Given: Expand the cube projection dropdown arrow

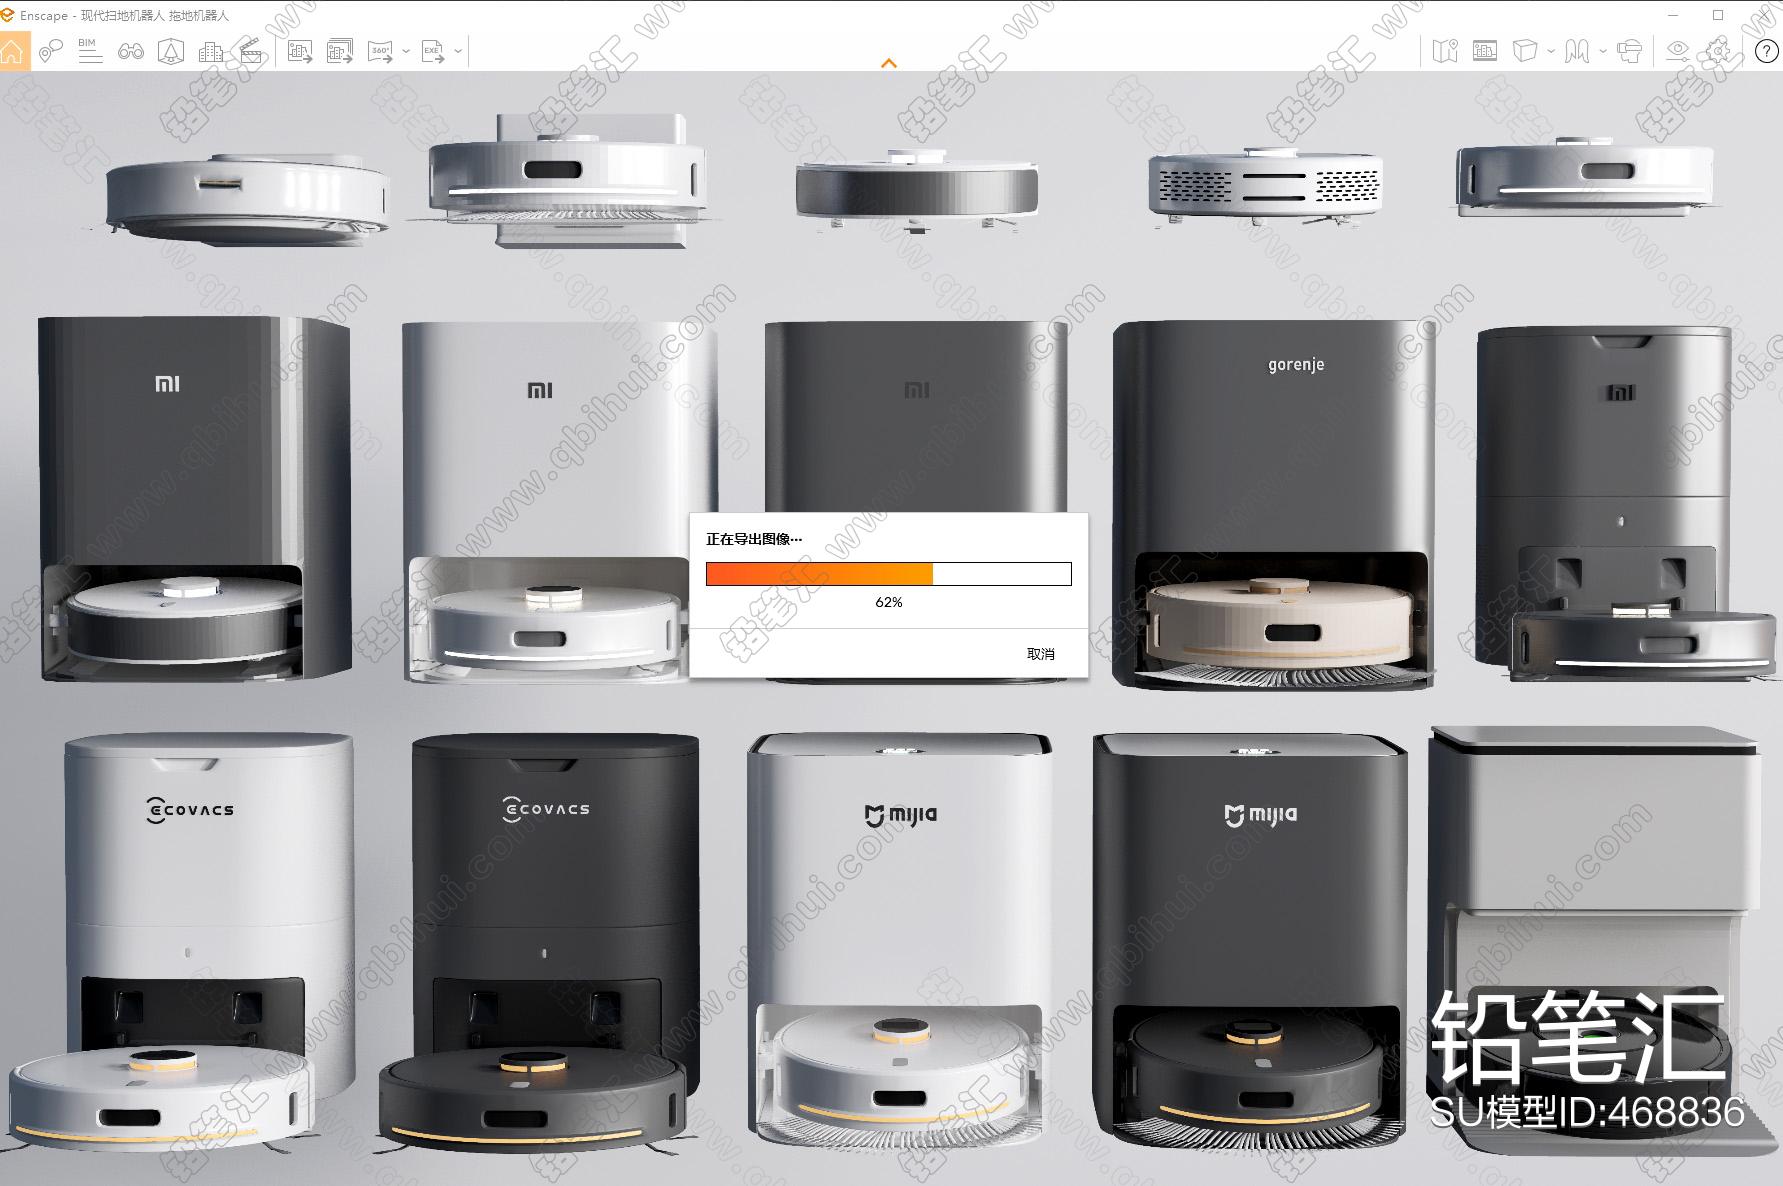Looking at the screenshot, I should pos(1551,51).
